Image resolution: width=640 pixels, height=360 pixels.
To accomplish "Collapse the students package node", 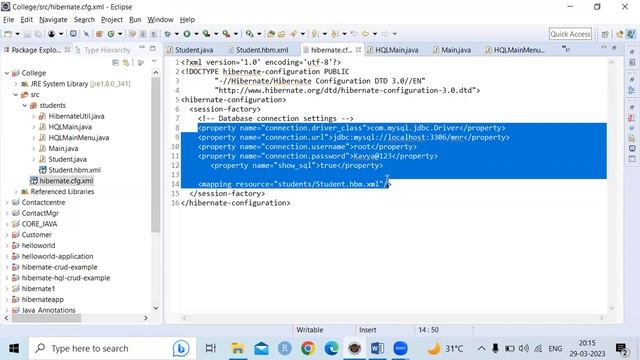I will [25, 105].
